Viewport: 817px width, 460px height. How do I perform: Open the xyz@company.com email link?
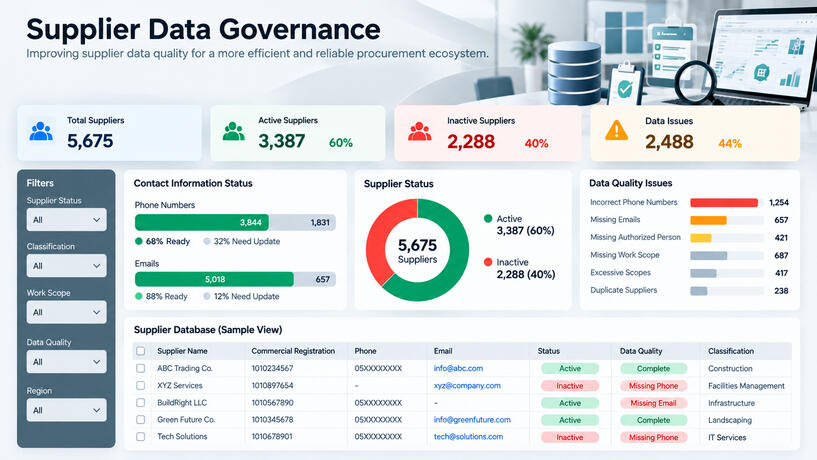(467, 386)
